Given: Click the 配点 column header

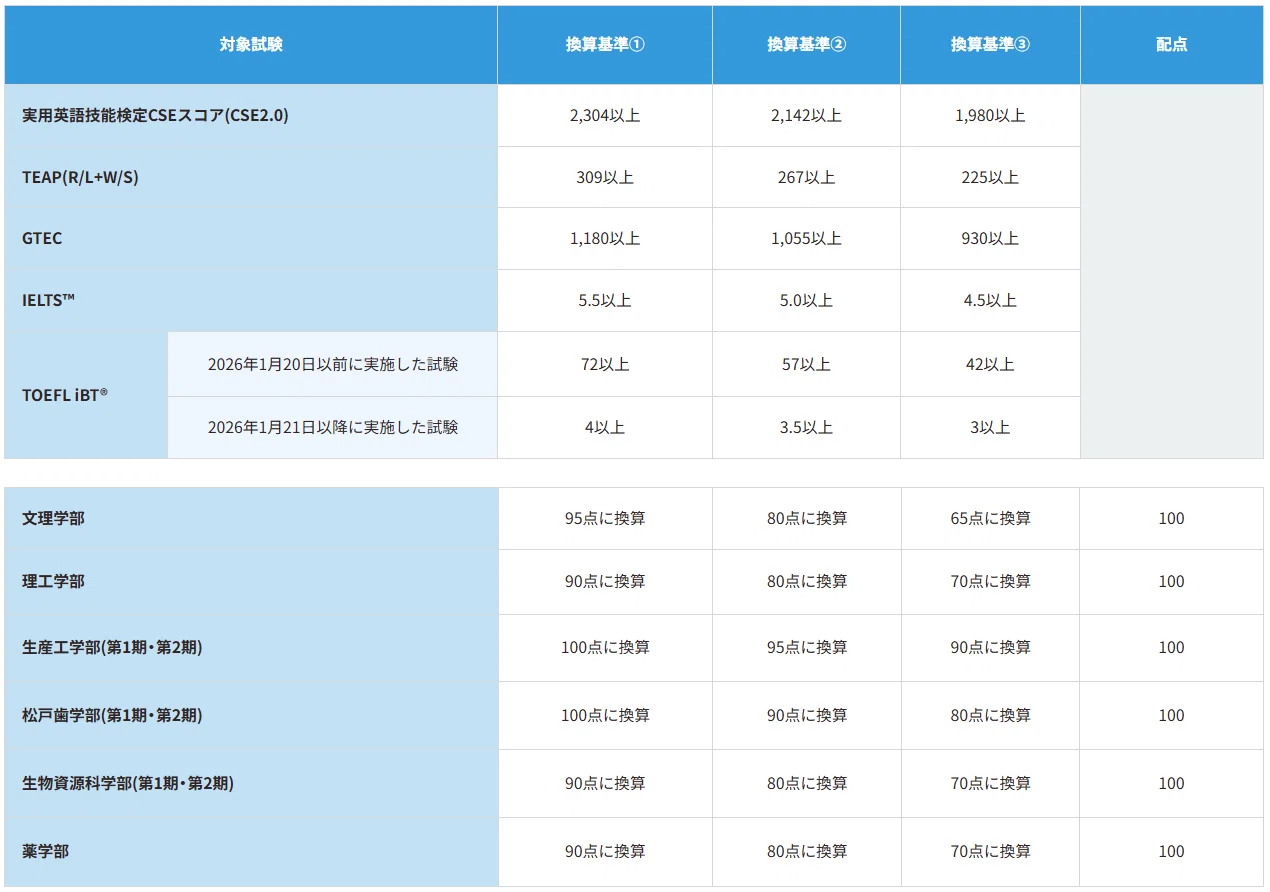Looking at the screenshot, I should click(1172, 45).
